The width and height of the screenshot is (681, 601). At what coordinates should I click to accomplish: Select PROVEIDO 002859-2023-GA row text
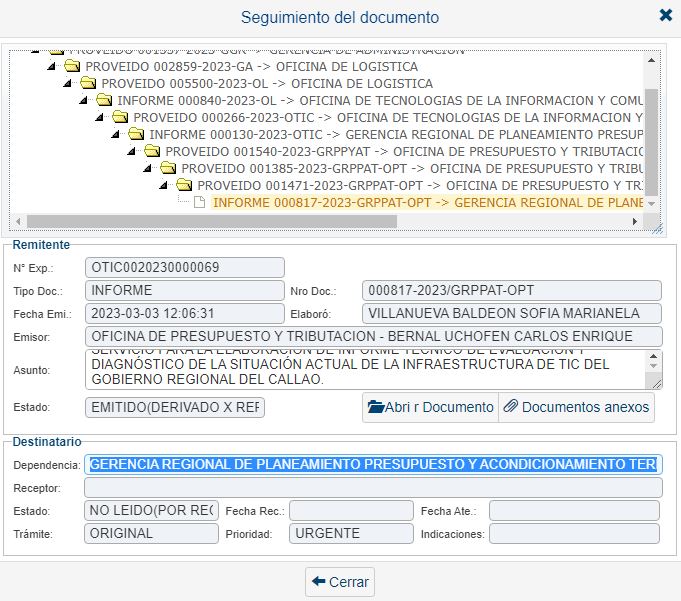(251, 66)
